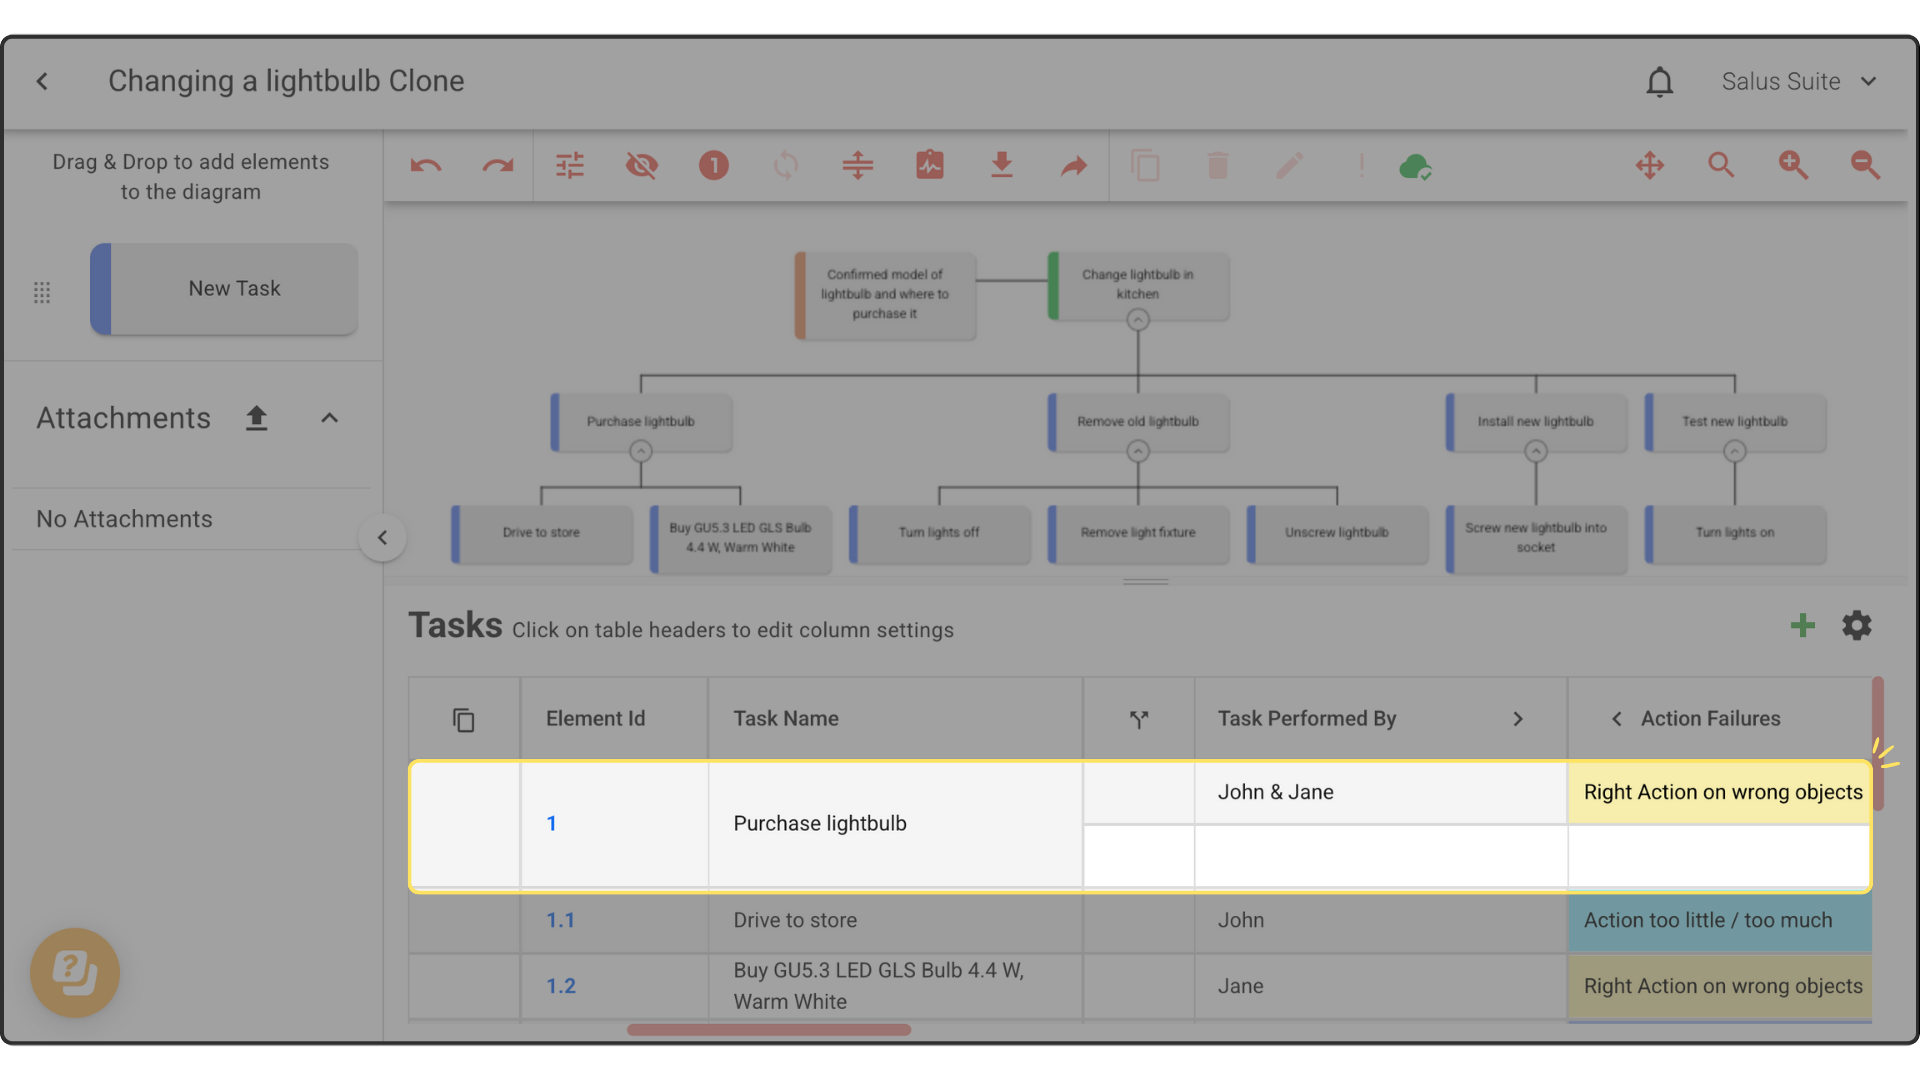Click the Action Failures column header
The height and width of the screenshot is (1080, 1920).
pyautogui.click(x=1710, y=719)
